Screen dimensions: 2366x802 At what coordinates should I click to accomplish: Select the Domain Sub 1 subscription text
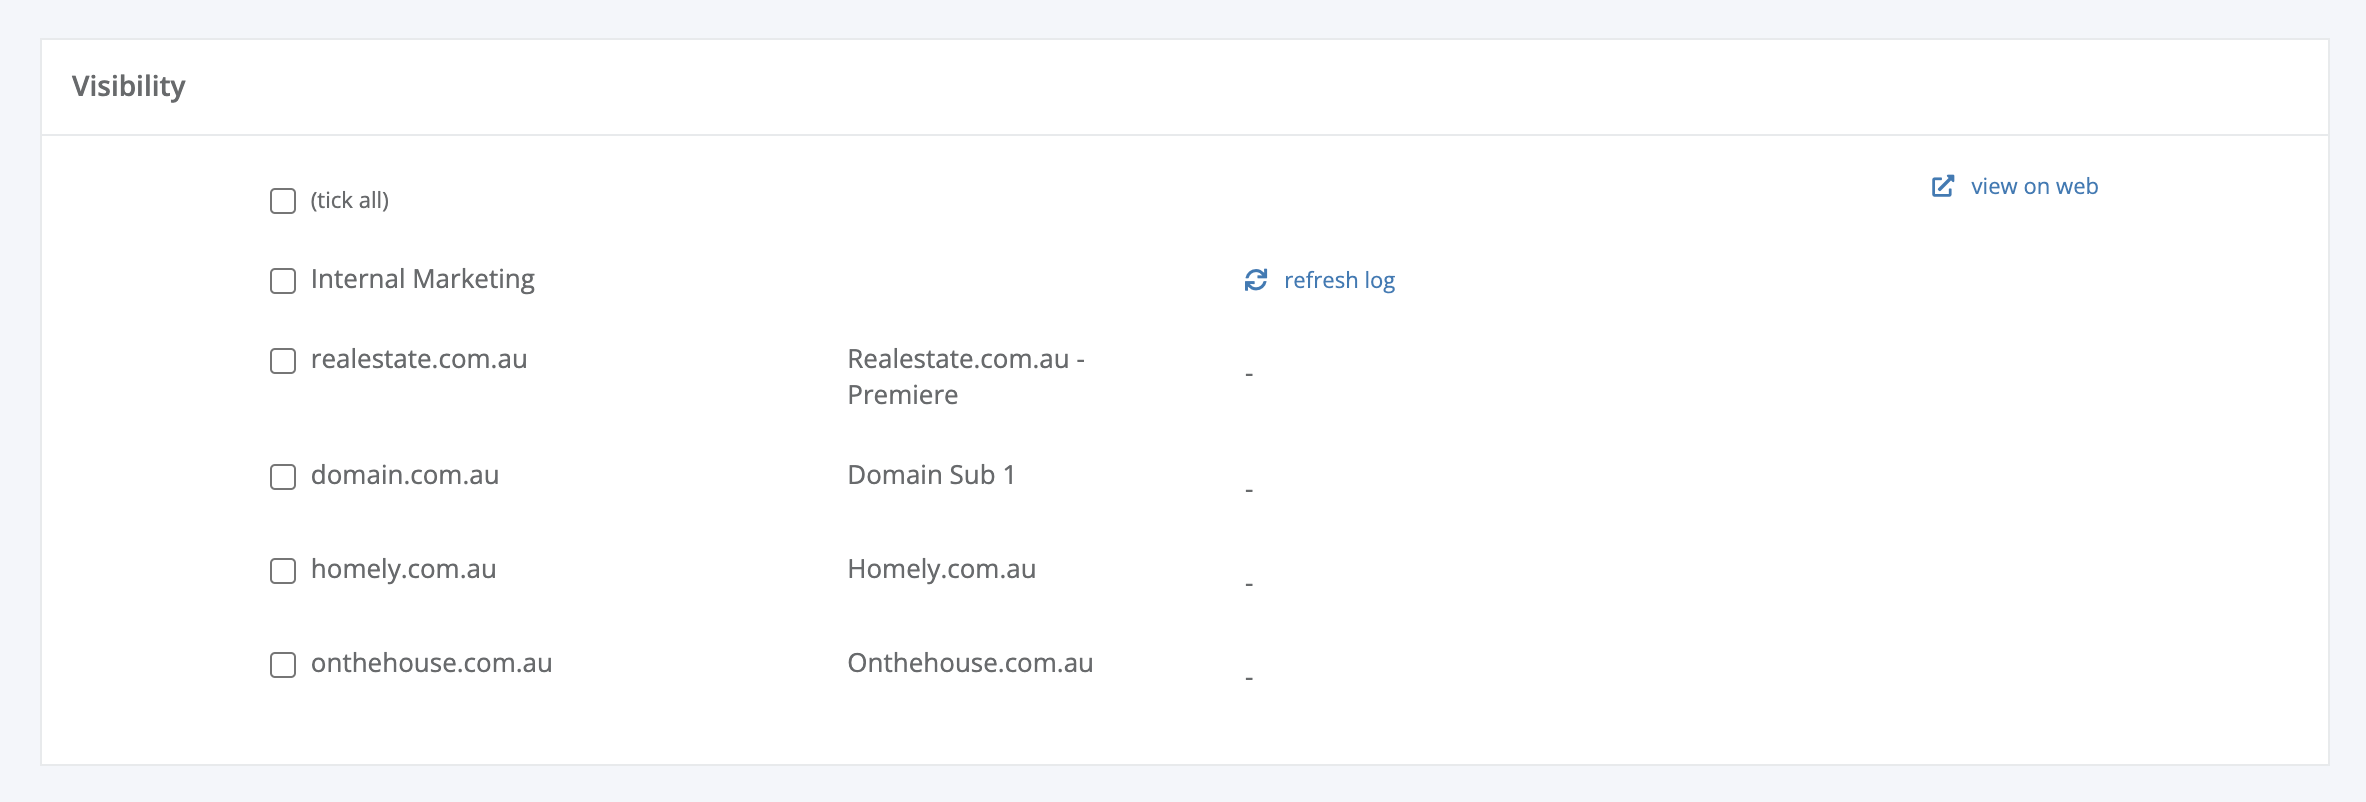[x=931, y=475]
